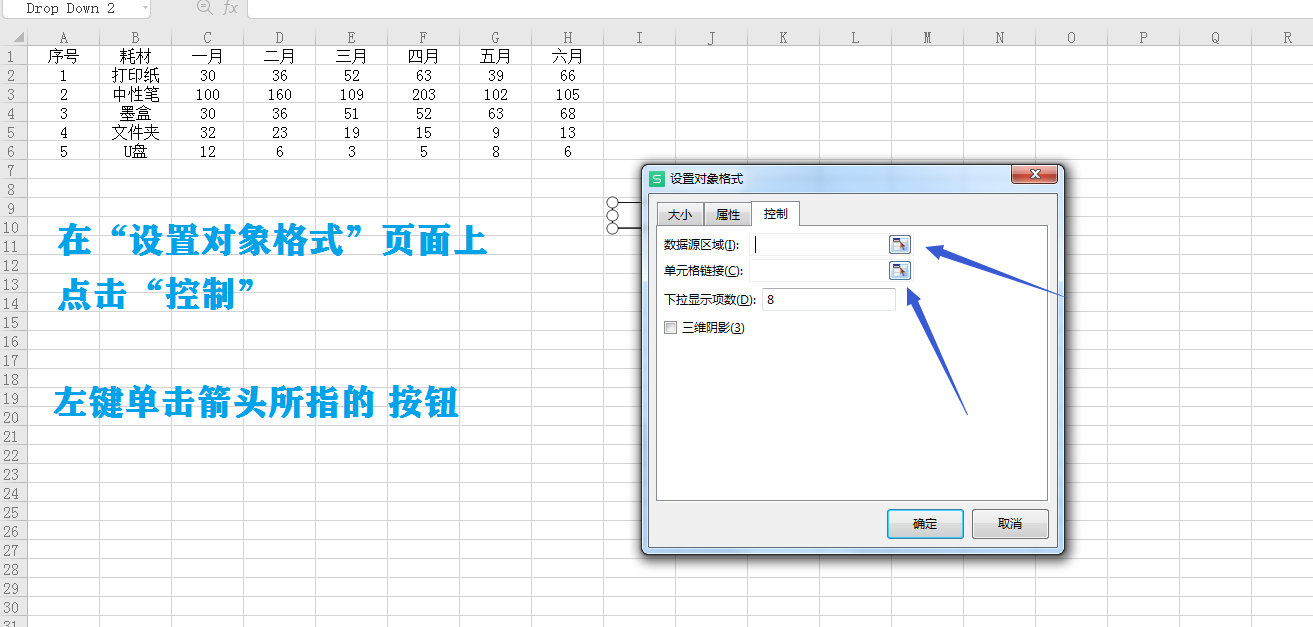Click the 下拉显示项数 field showing 8
1313x627 pixels.
click(x=829, y=299)
